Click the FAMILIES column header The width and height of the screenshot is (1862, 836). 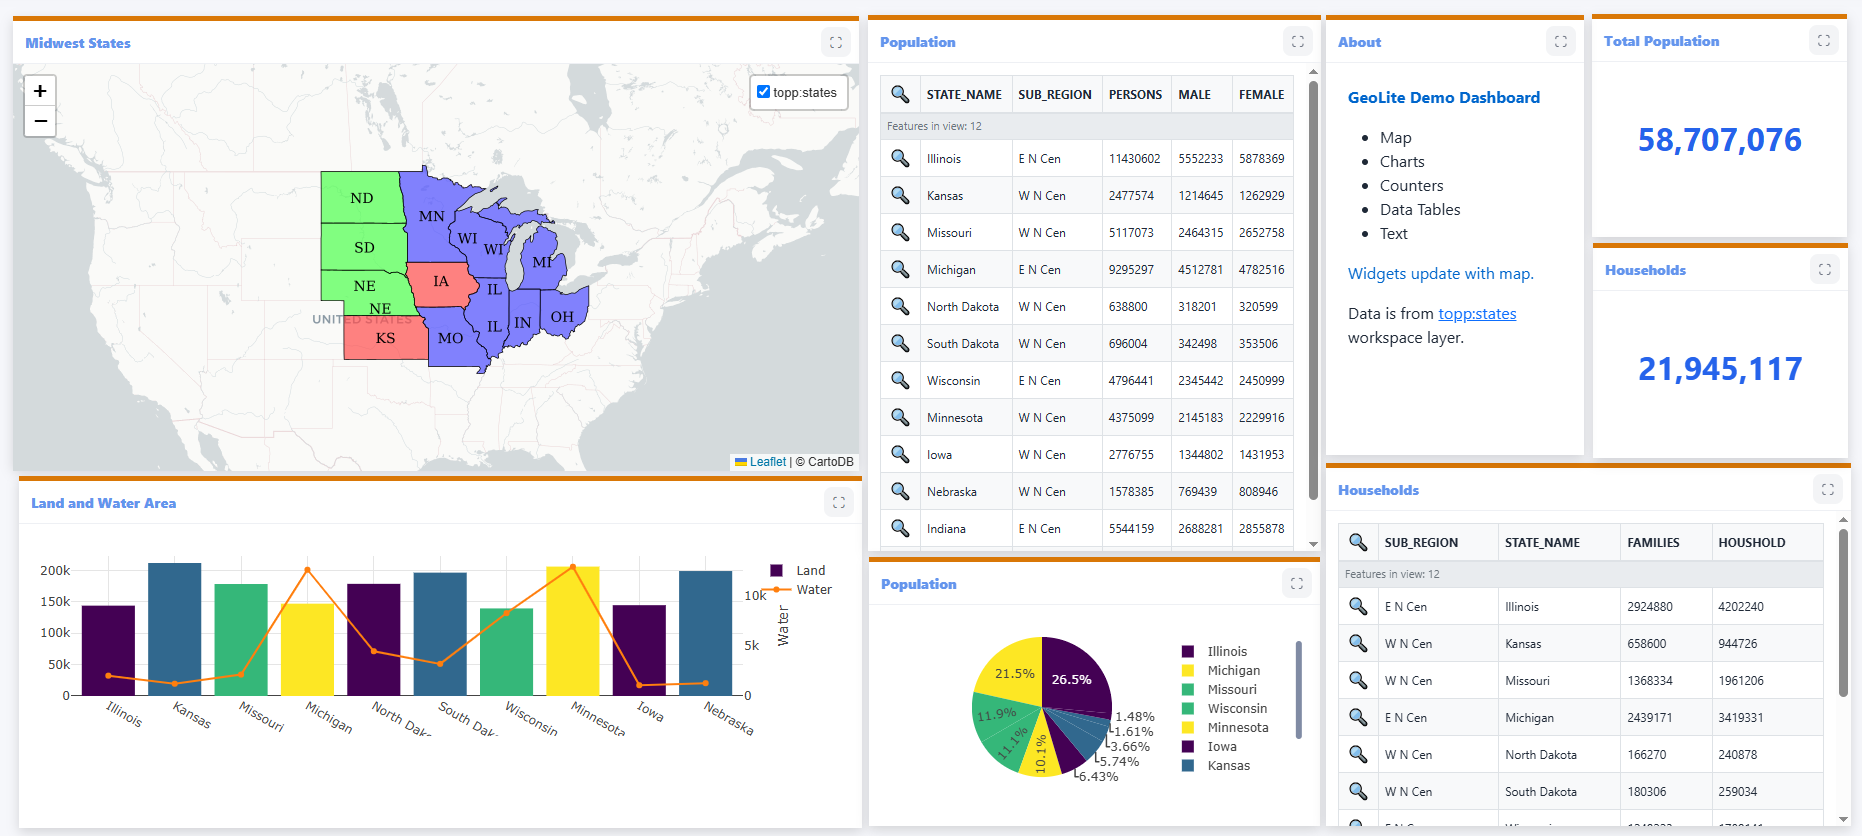click(x=1653, y=543)
